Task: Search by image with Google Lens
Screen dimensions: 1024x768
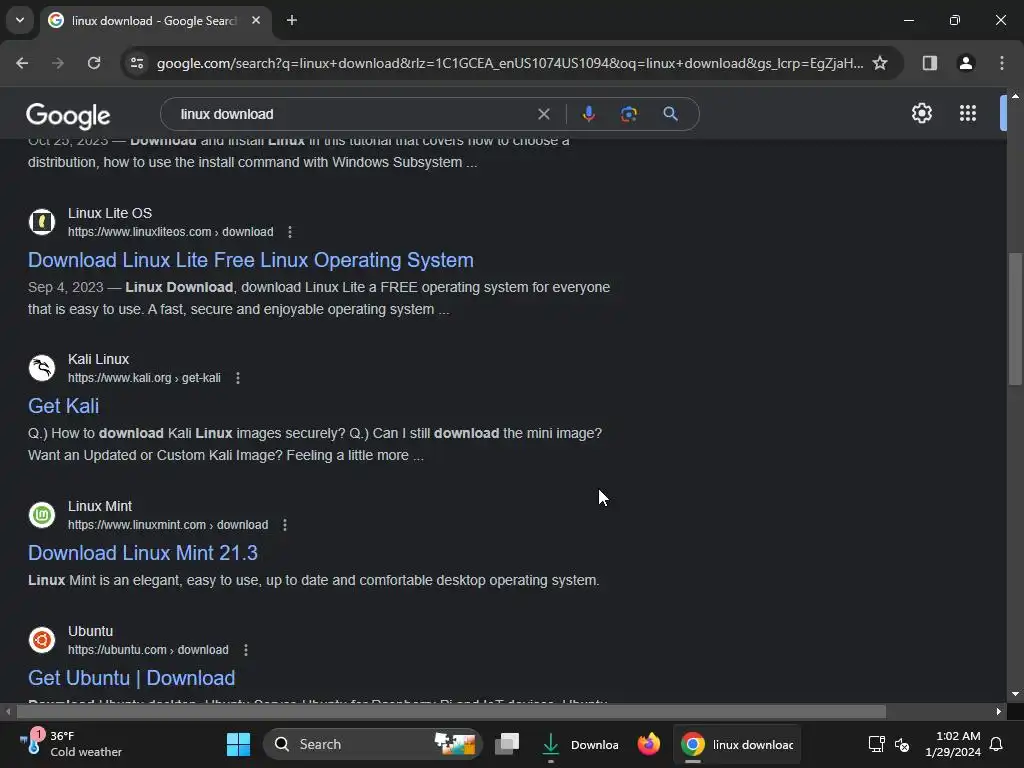Action: [629, 114]
